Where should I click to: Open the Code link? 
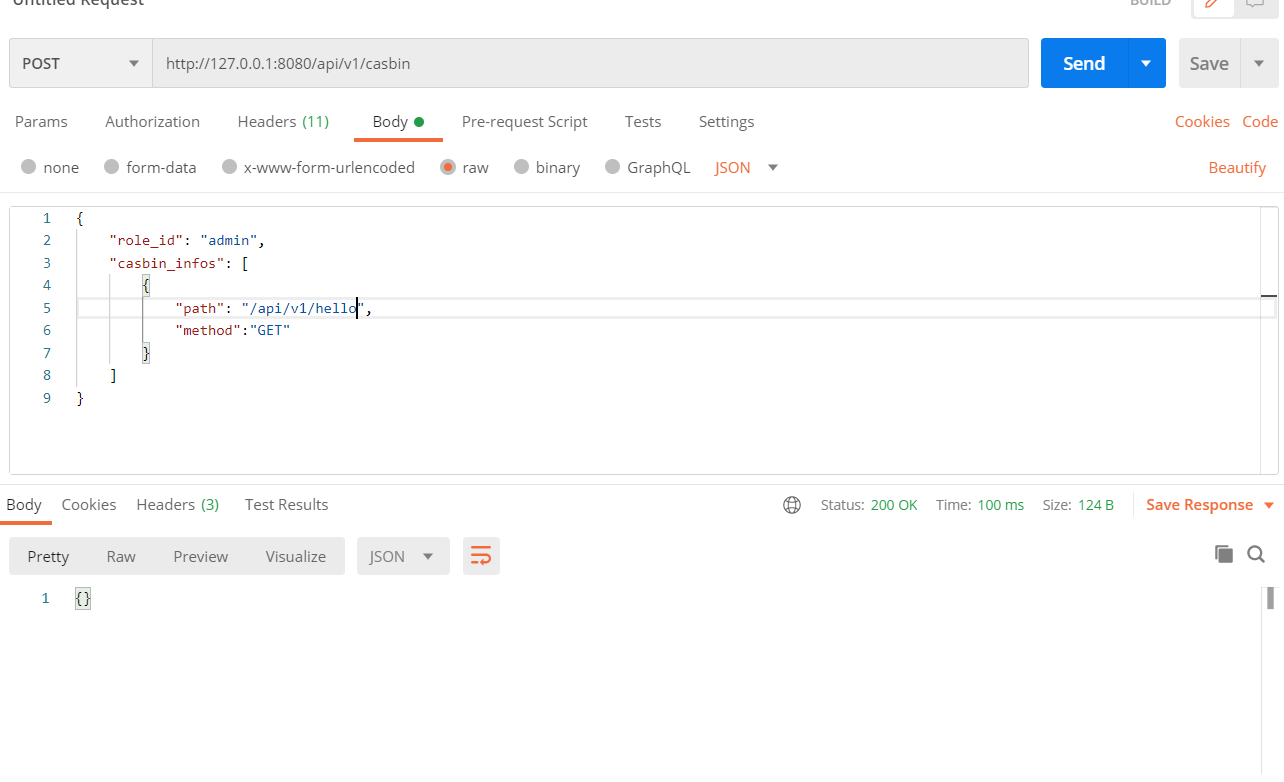click(x=1260, y=121)
